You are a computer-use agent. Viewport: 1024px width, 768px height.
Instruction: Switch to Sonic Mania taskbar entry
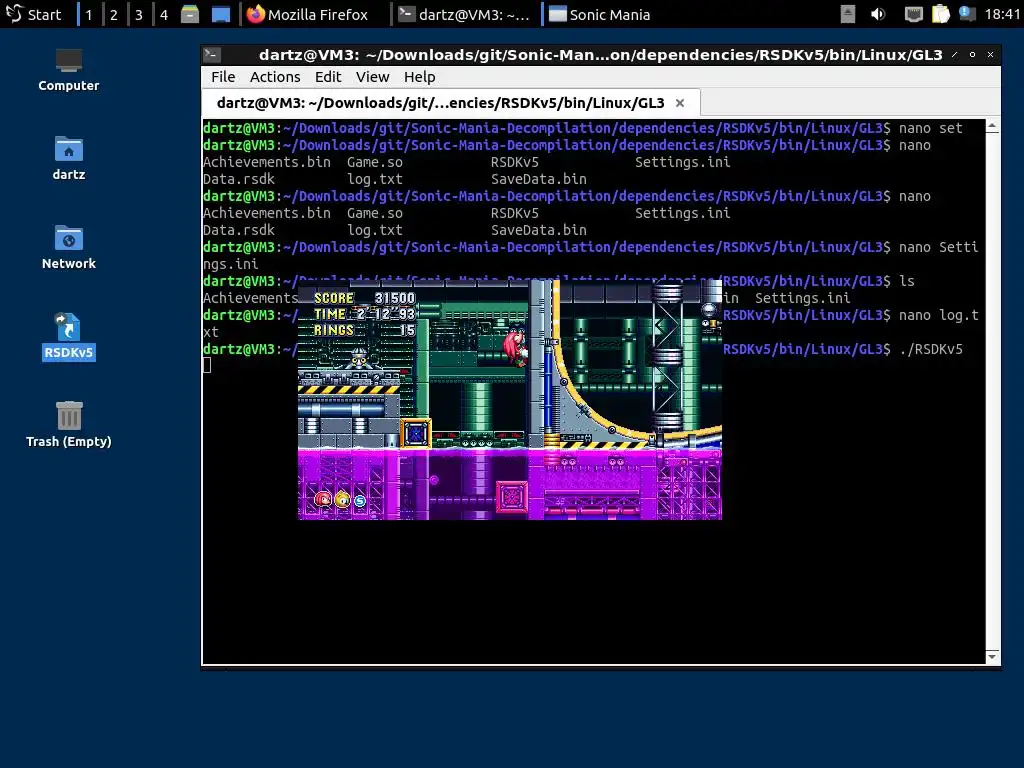click(600, 14)
